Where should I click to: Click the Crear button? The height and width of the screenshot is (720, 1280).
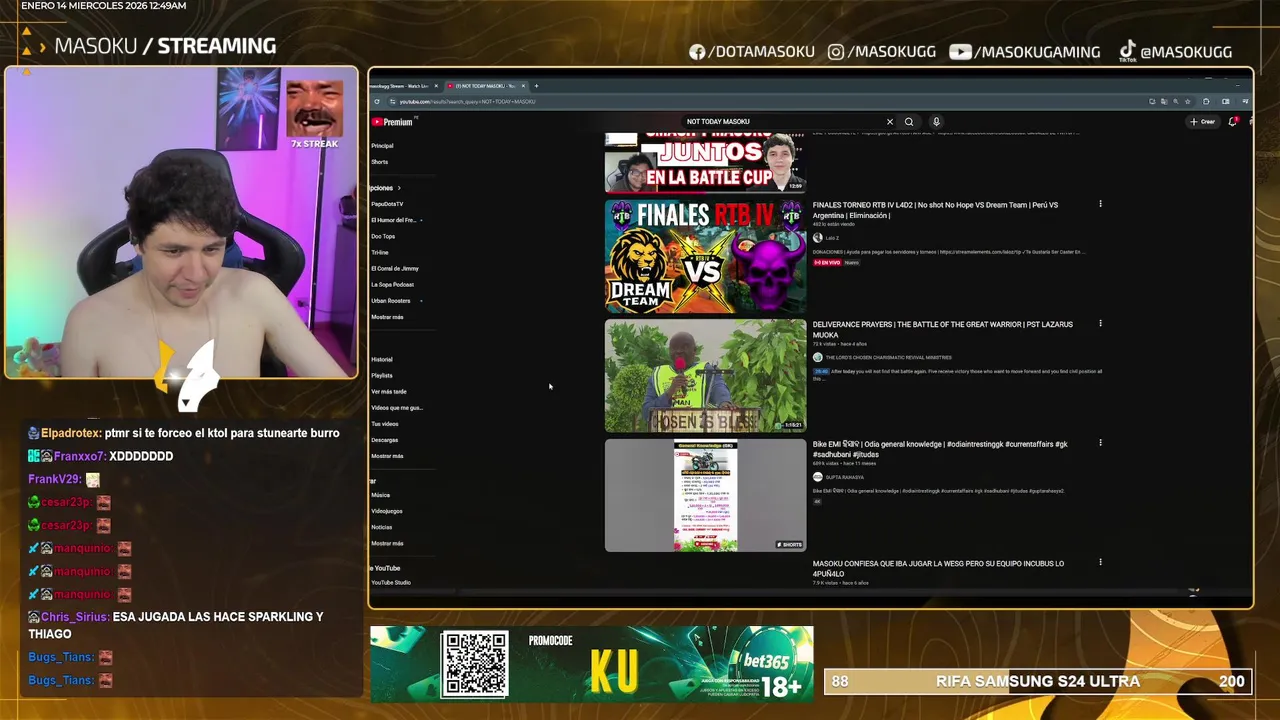pos(1202,122)
